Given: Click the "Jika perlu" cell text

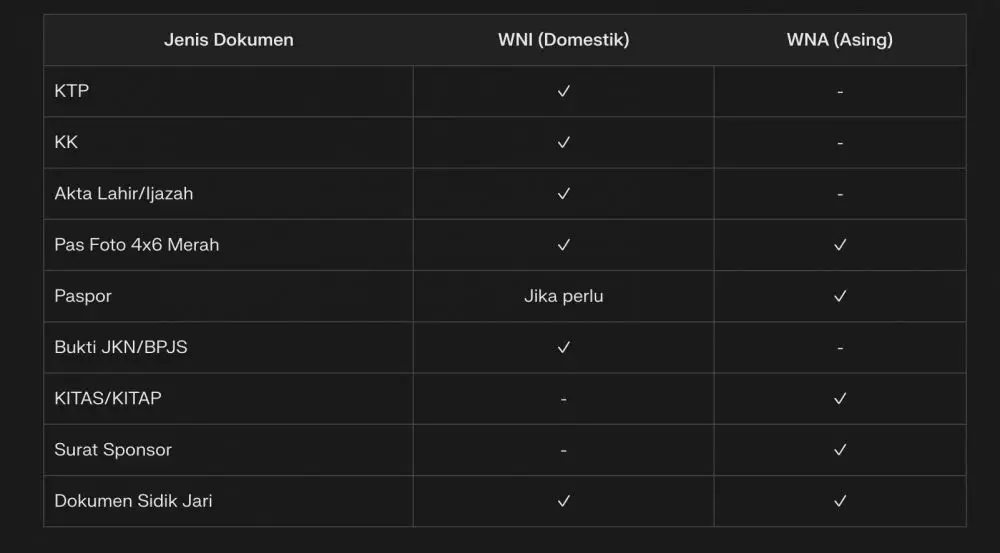Looking at the screenshot, I should (x=564, y=296).
